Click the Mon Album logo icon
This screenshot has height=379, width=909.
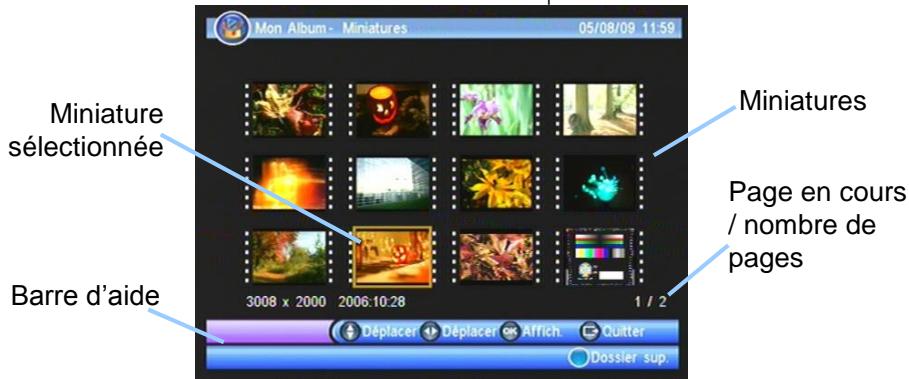coord(232,28)
